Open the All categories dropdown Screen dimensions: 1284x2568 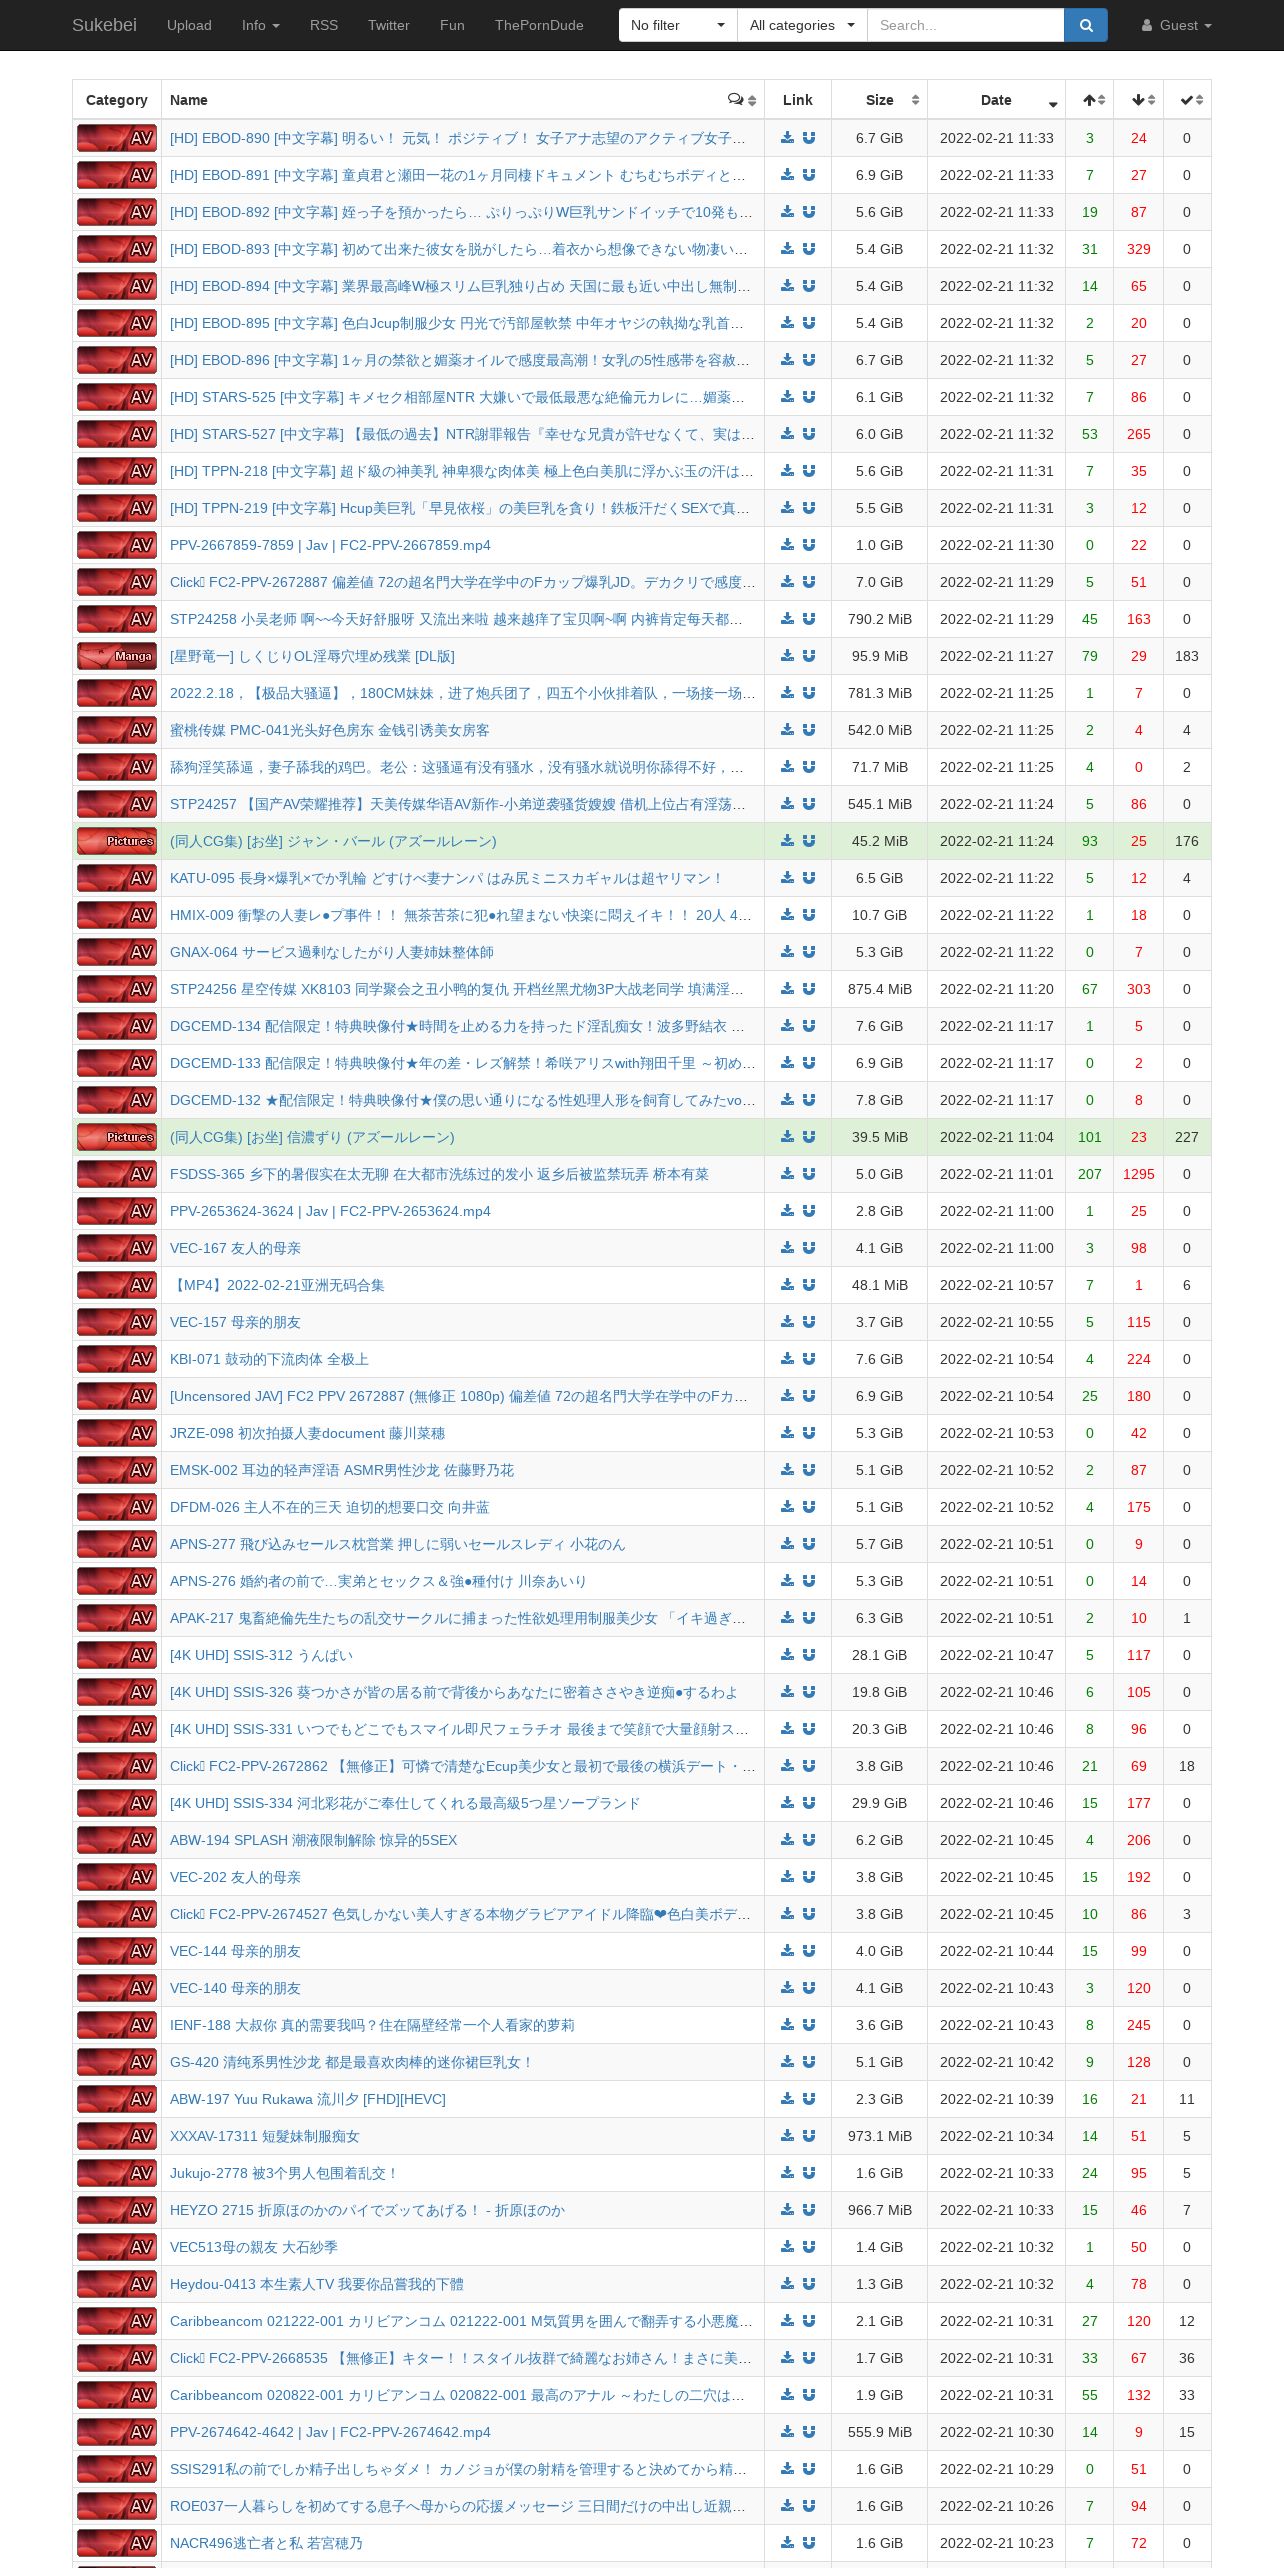pos(802,25)
